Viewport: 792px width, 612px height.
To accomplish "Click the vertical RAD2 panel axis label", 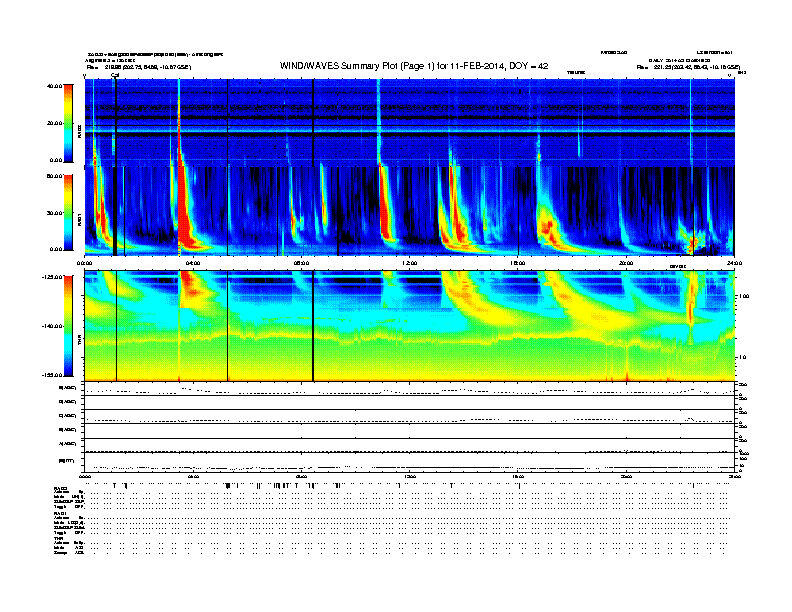I will [x=80, y=131].
